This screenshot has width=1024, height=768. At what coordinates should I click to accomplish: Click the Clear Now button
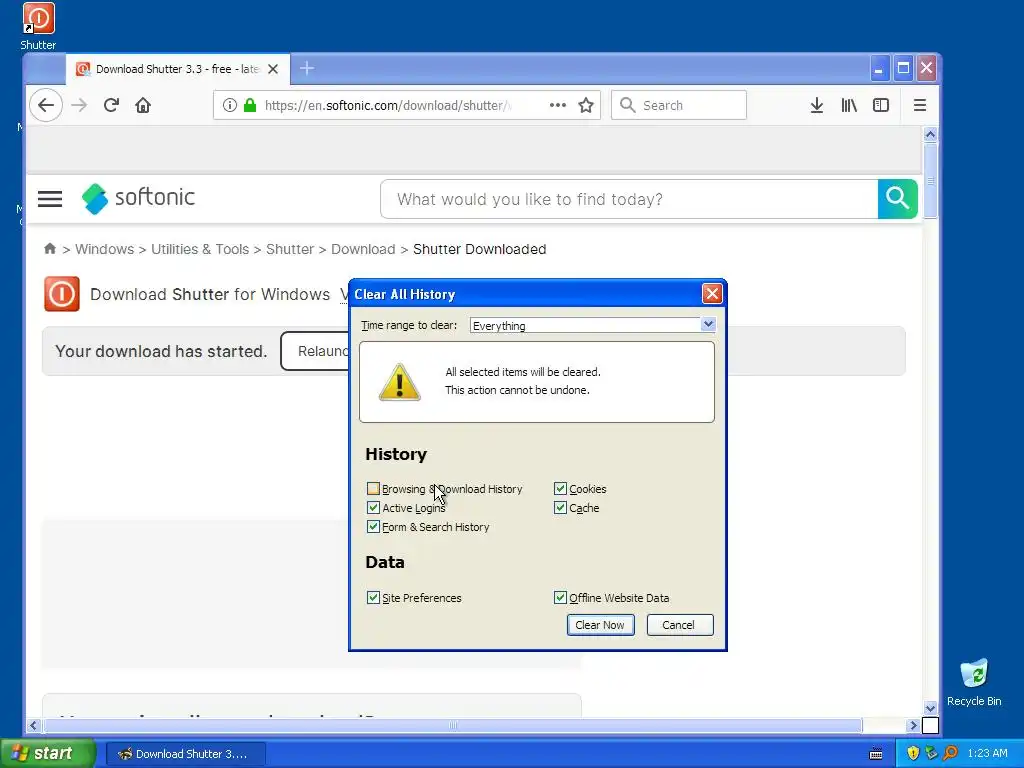coord(600,625)
